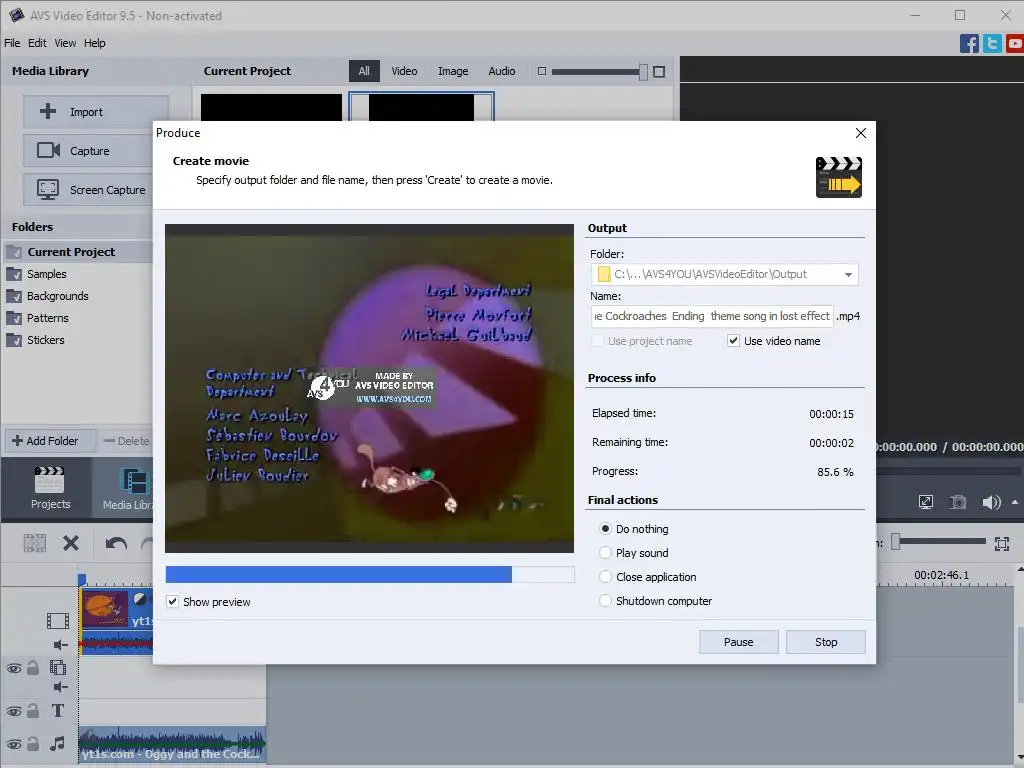The image size is (1024, 768).
Task: Open the Media Library icon
Action: pyautogui.click(x=135, y=482)
